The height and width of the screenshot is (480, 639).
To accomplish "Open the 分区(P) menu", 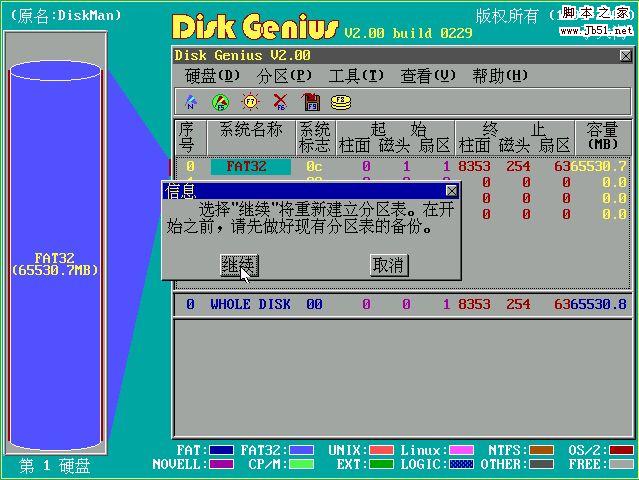I will coord(285,76).
